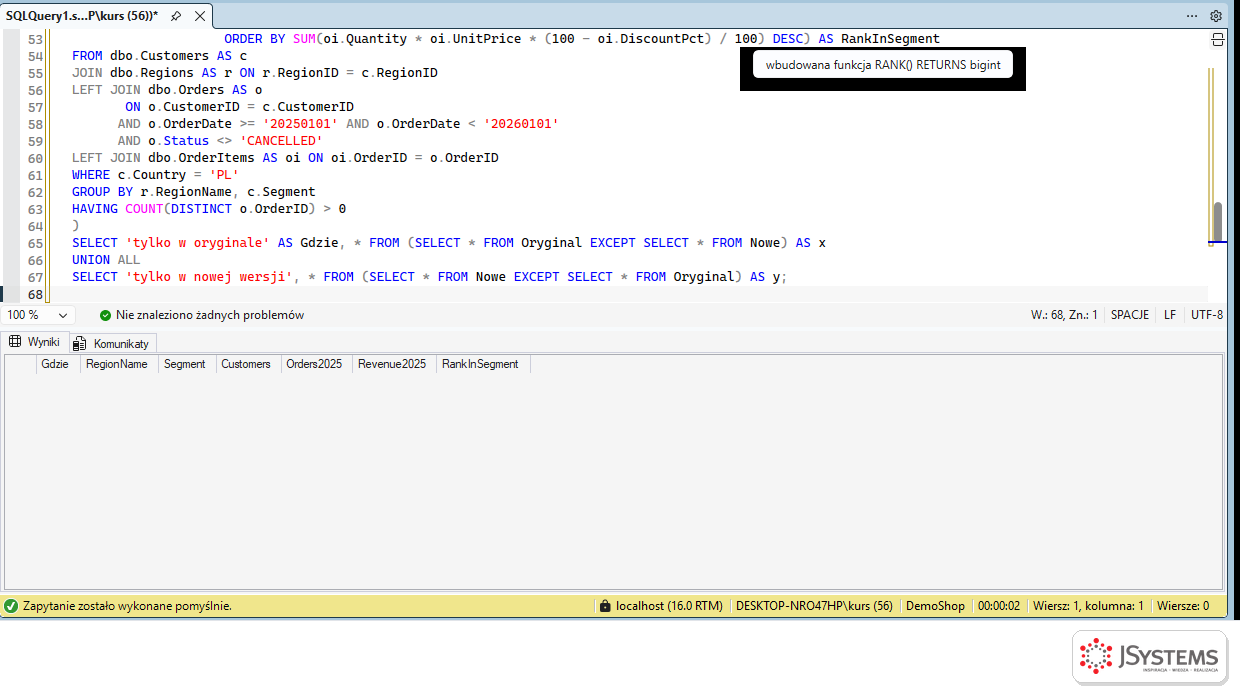Screen dimensions: 1240x692
Task: Click the 'Wiersze: 0' row count
Action: (1183, 606)
